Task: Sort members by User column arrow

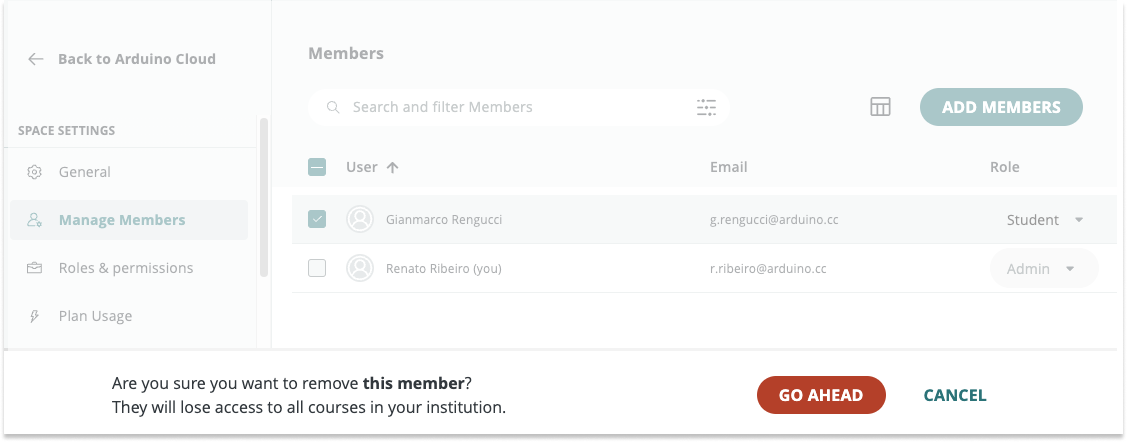Action: [x=393, y=167]
